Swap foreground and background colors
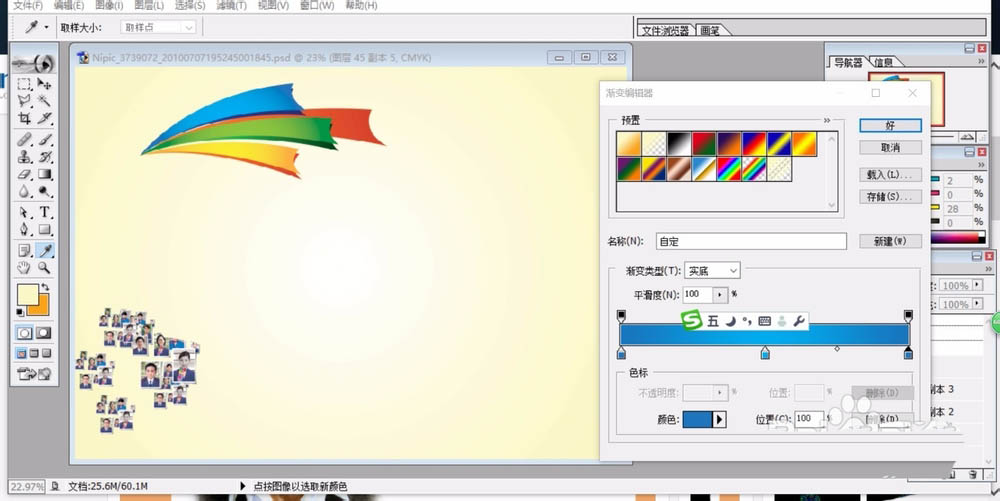Image resolution: width=1000 pixels, height=501 pixels. [45, 287]
